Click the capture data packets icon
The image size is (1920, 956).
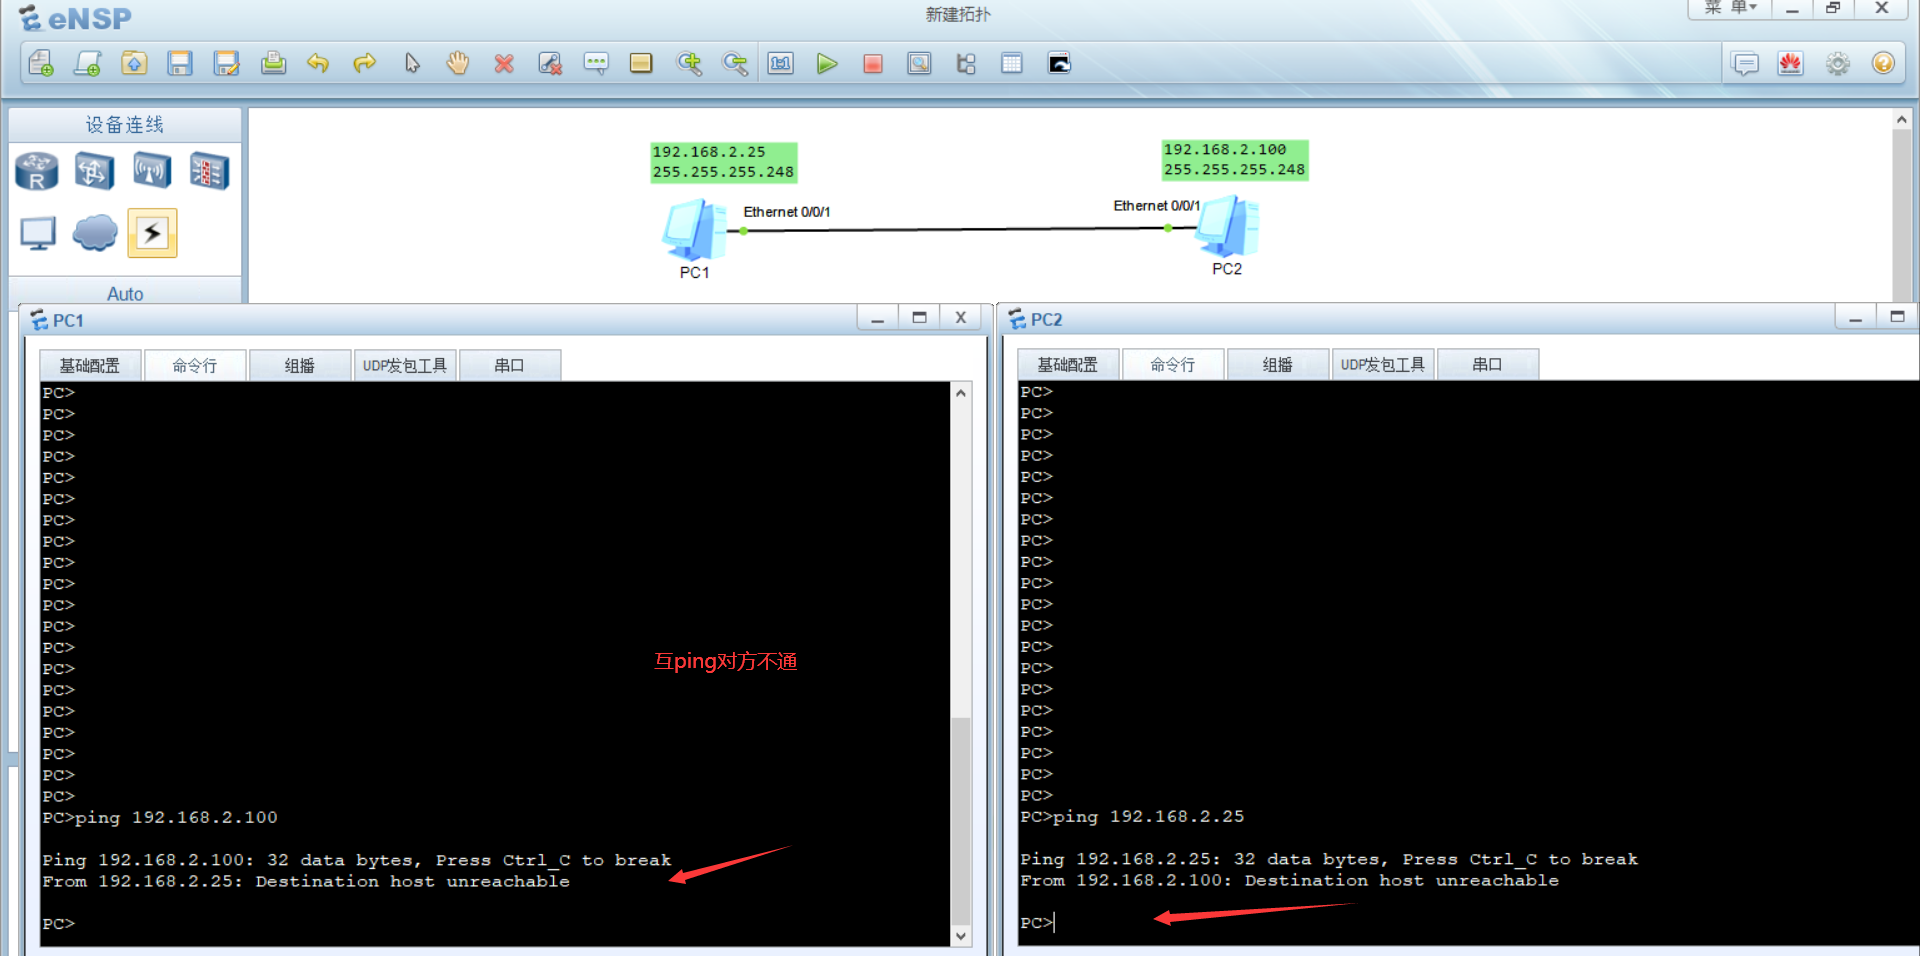click(919, 64)
